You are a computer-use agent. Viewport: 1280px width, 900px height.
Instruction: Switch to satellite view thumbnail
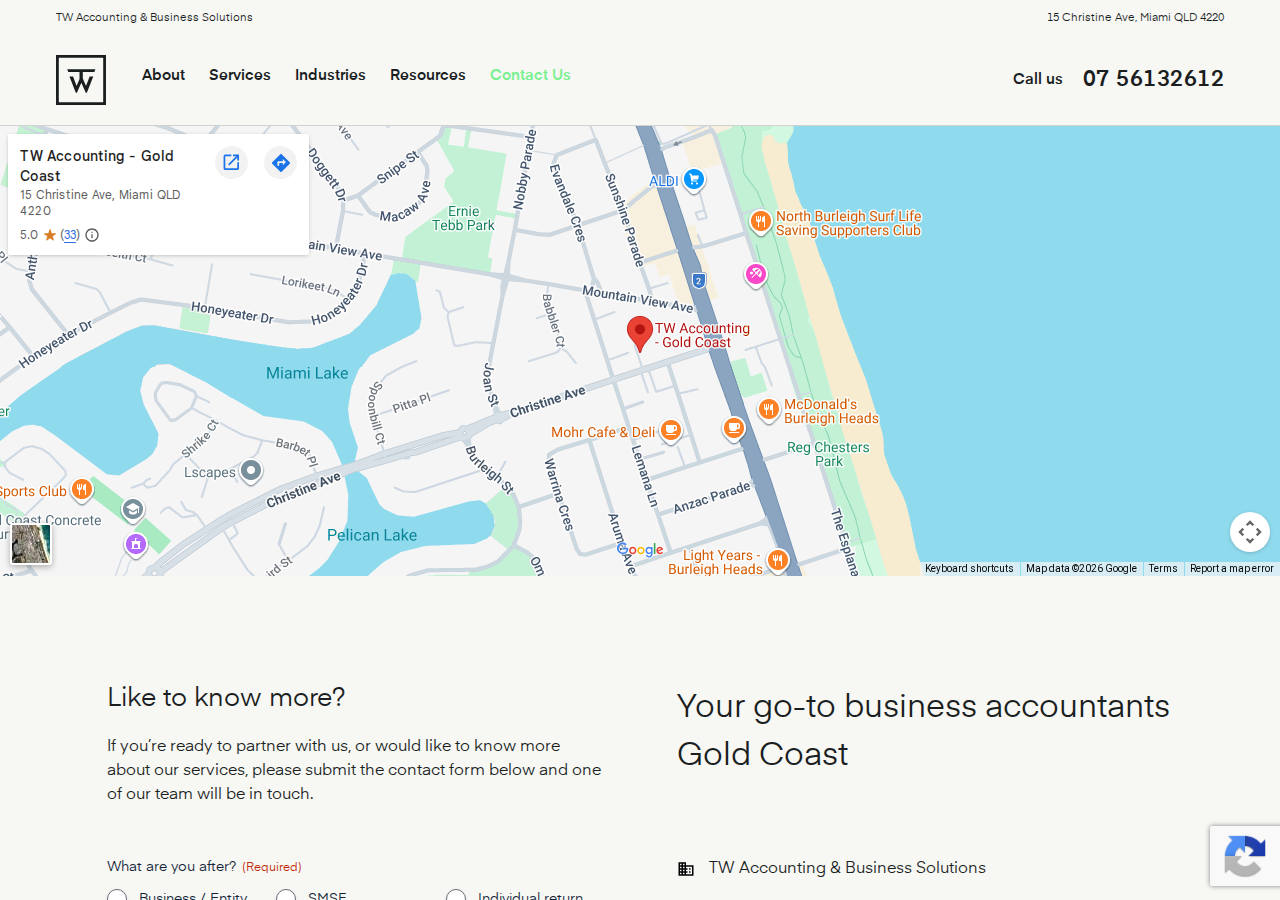click(x=31, y=544)
